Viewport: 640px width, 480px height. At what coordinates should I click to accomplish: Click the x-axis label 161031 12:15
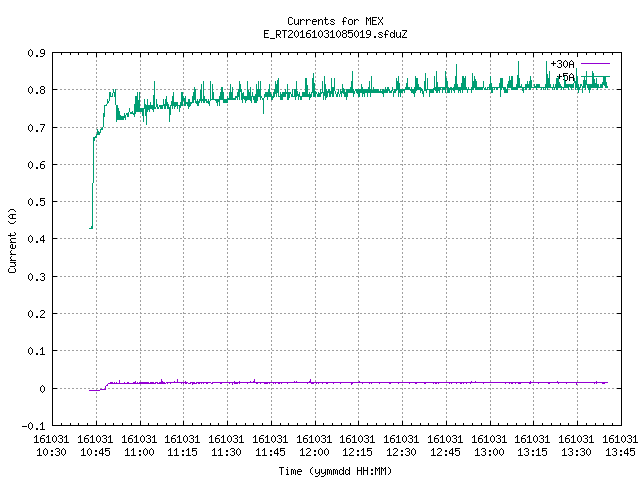(x=357, y=446)
